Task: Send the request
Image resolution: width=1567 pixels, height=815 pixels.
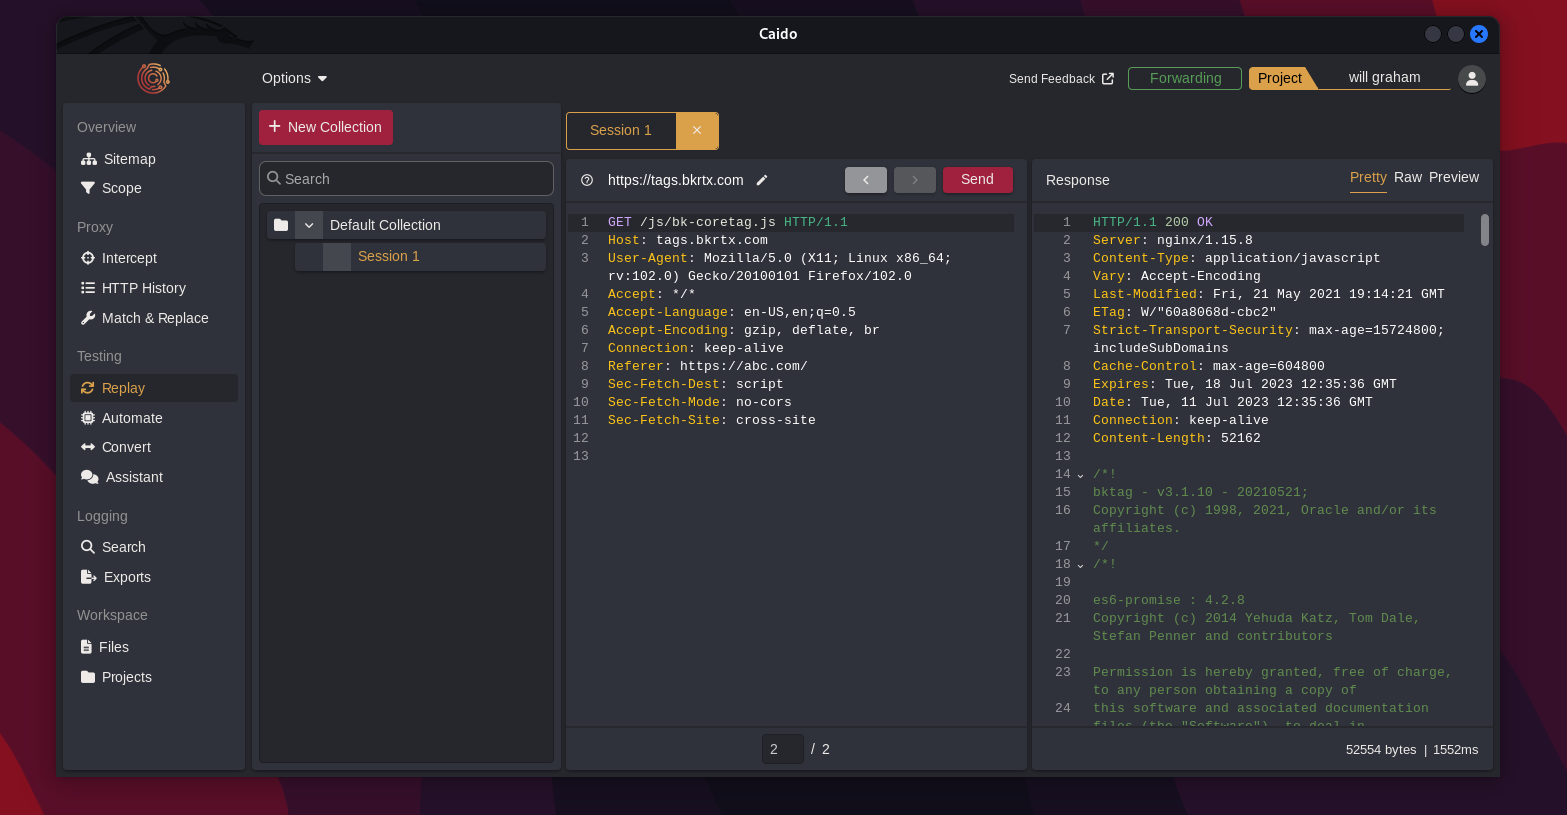Action: [977, 180]
